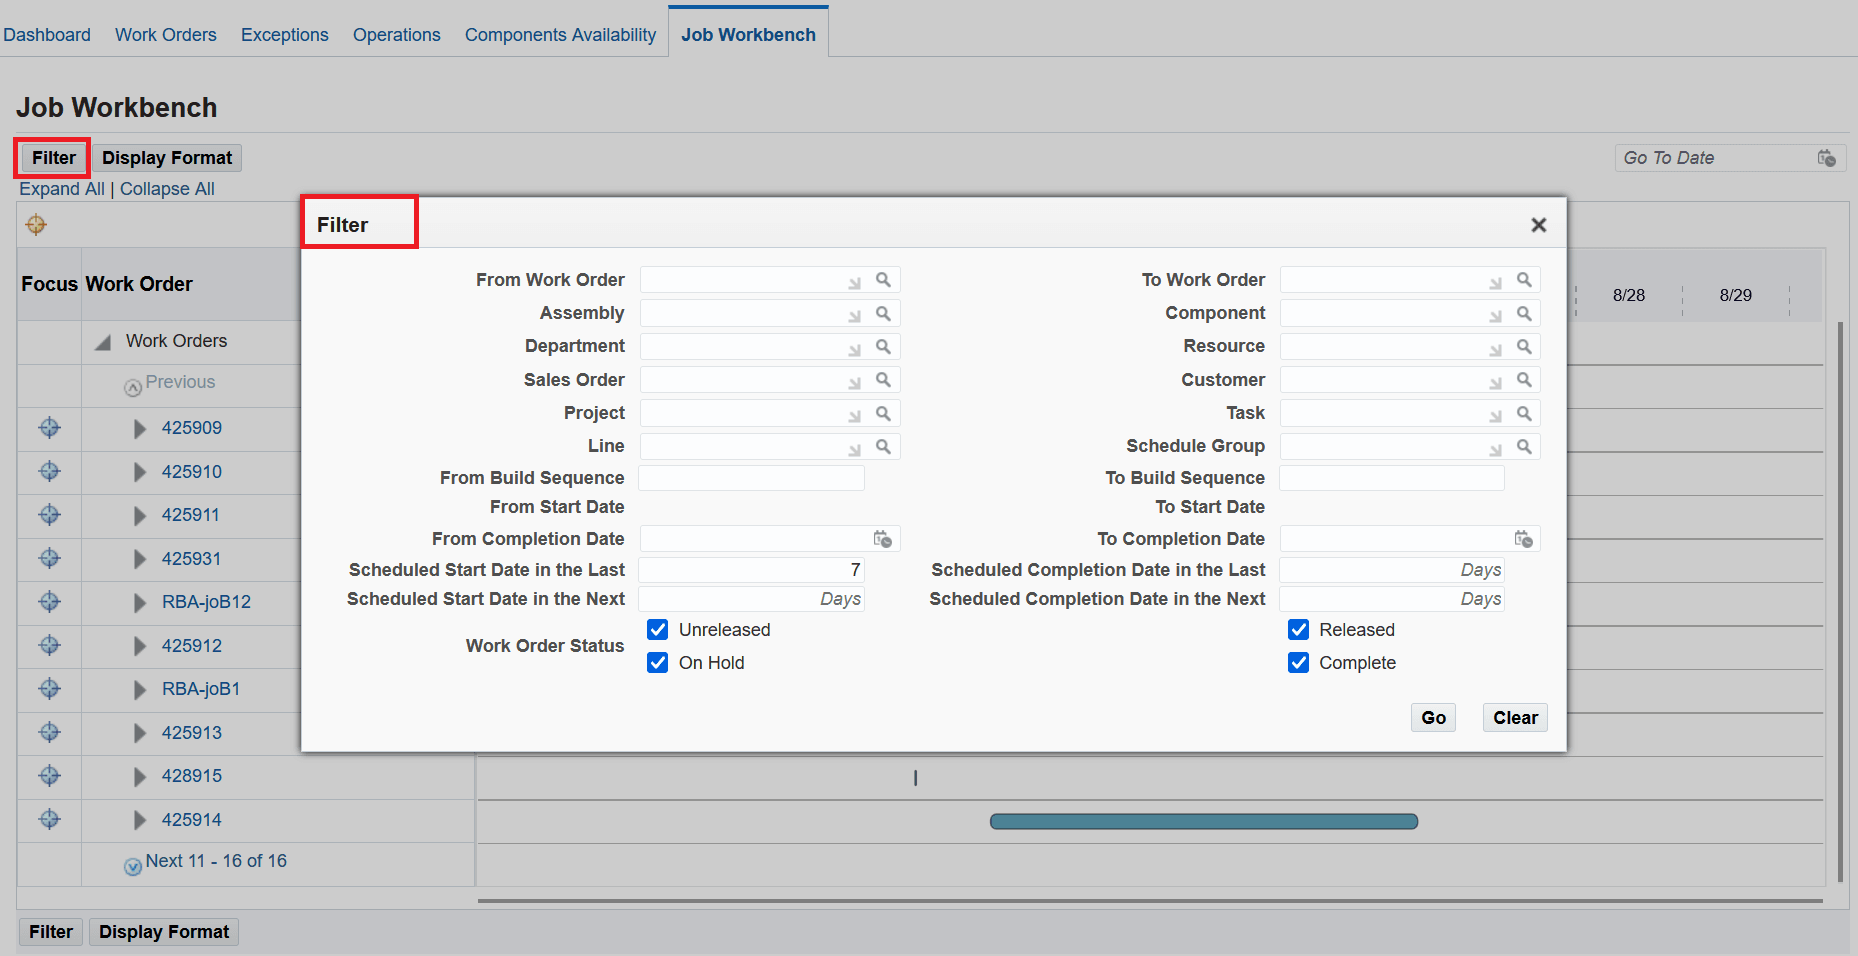The image size is (1858, 956).
Task: Open search for From Work Order field
Action: pyautogui.click(x=884, y=280)
